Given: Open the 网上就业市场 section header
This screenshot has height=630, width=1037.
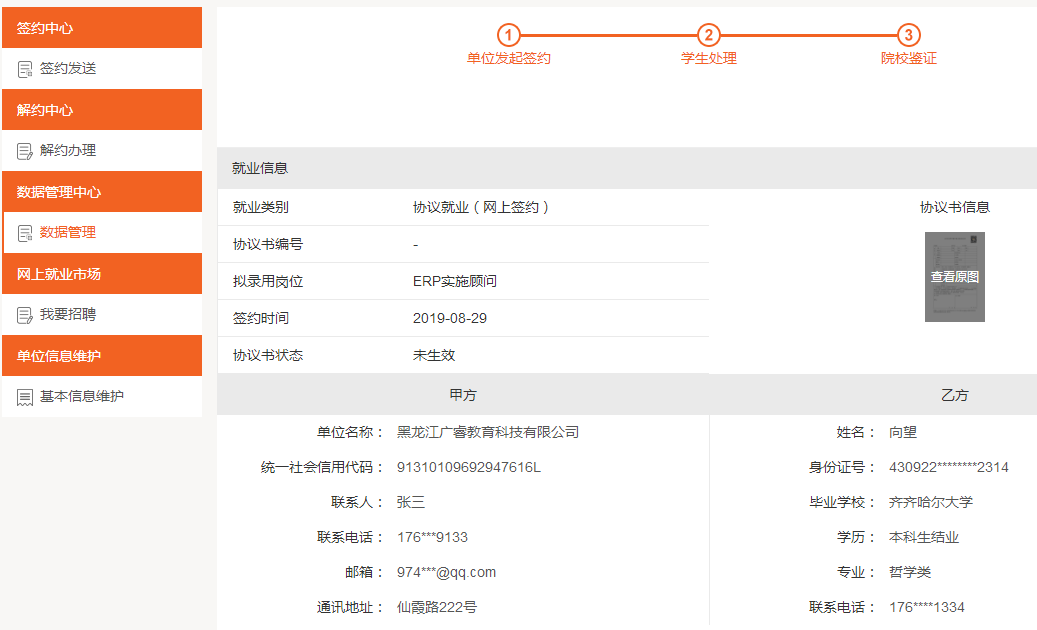Looking at the screenshot, I should tap(101, 274).
